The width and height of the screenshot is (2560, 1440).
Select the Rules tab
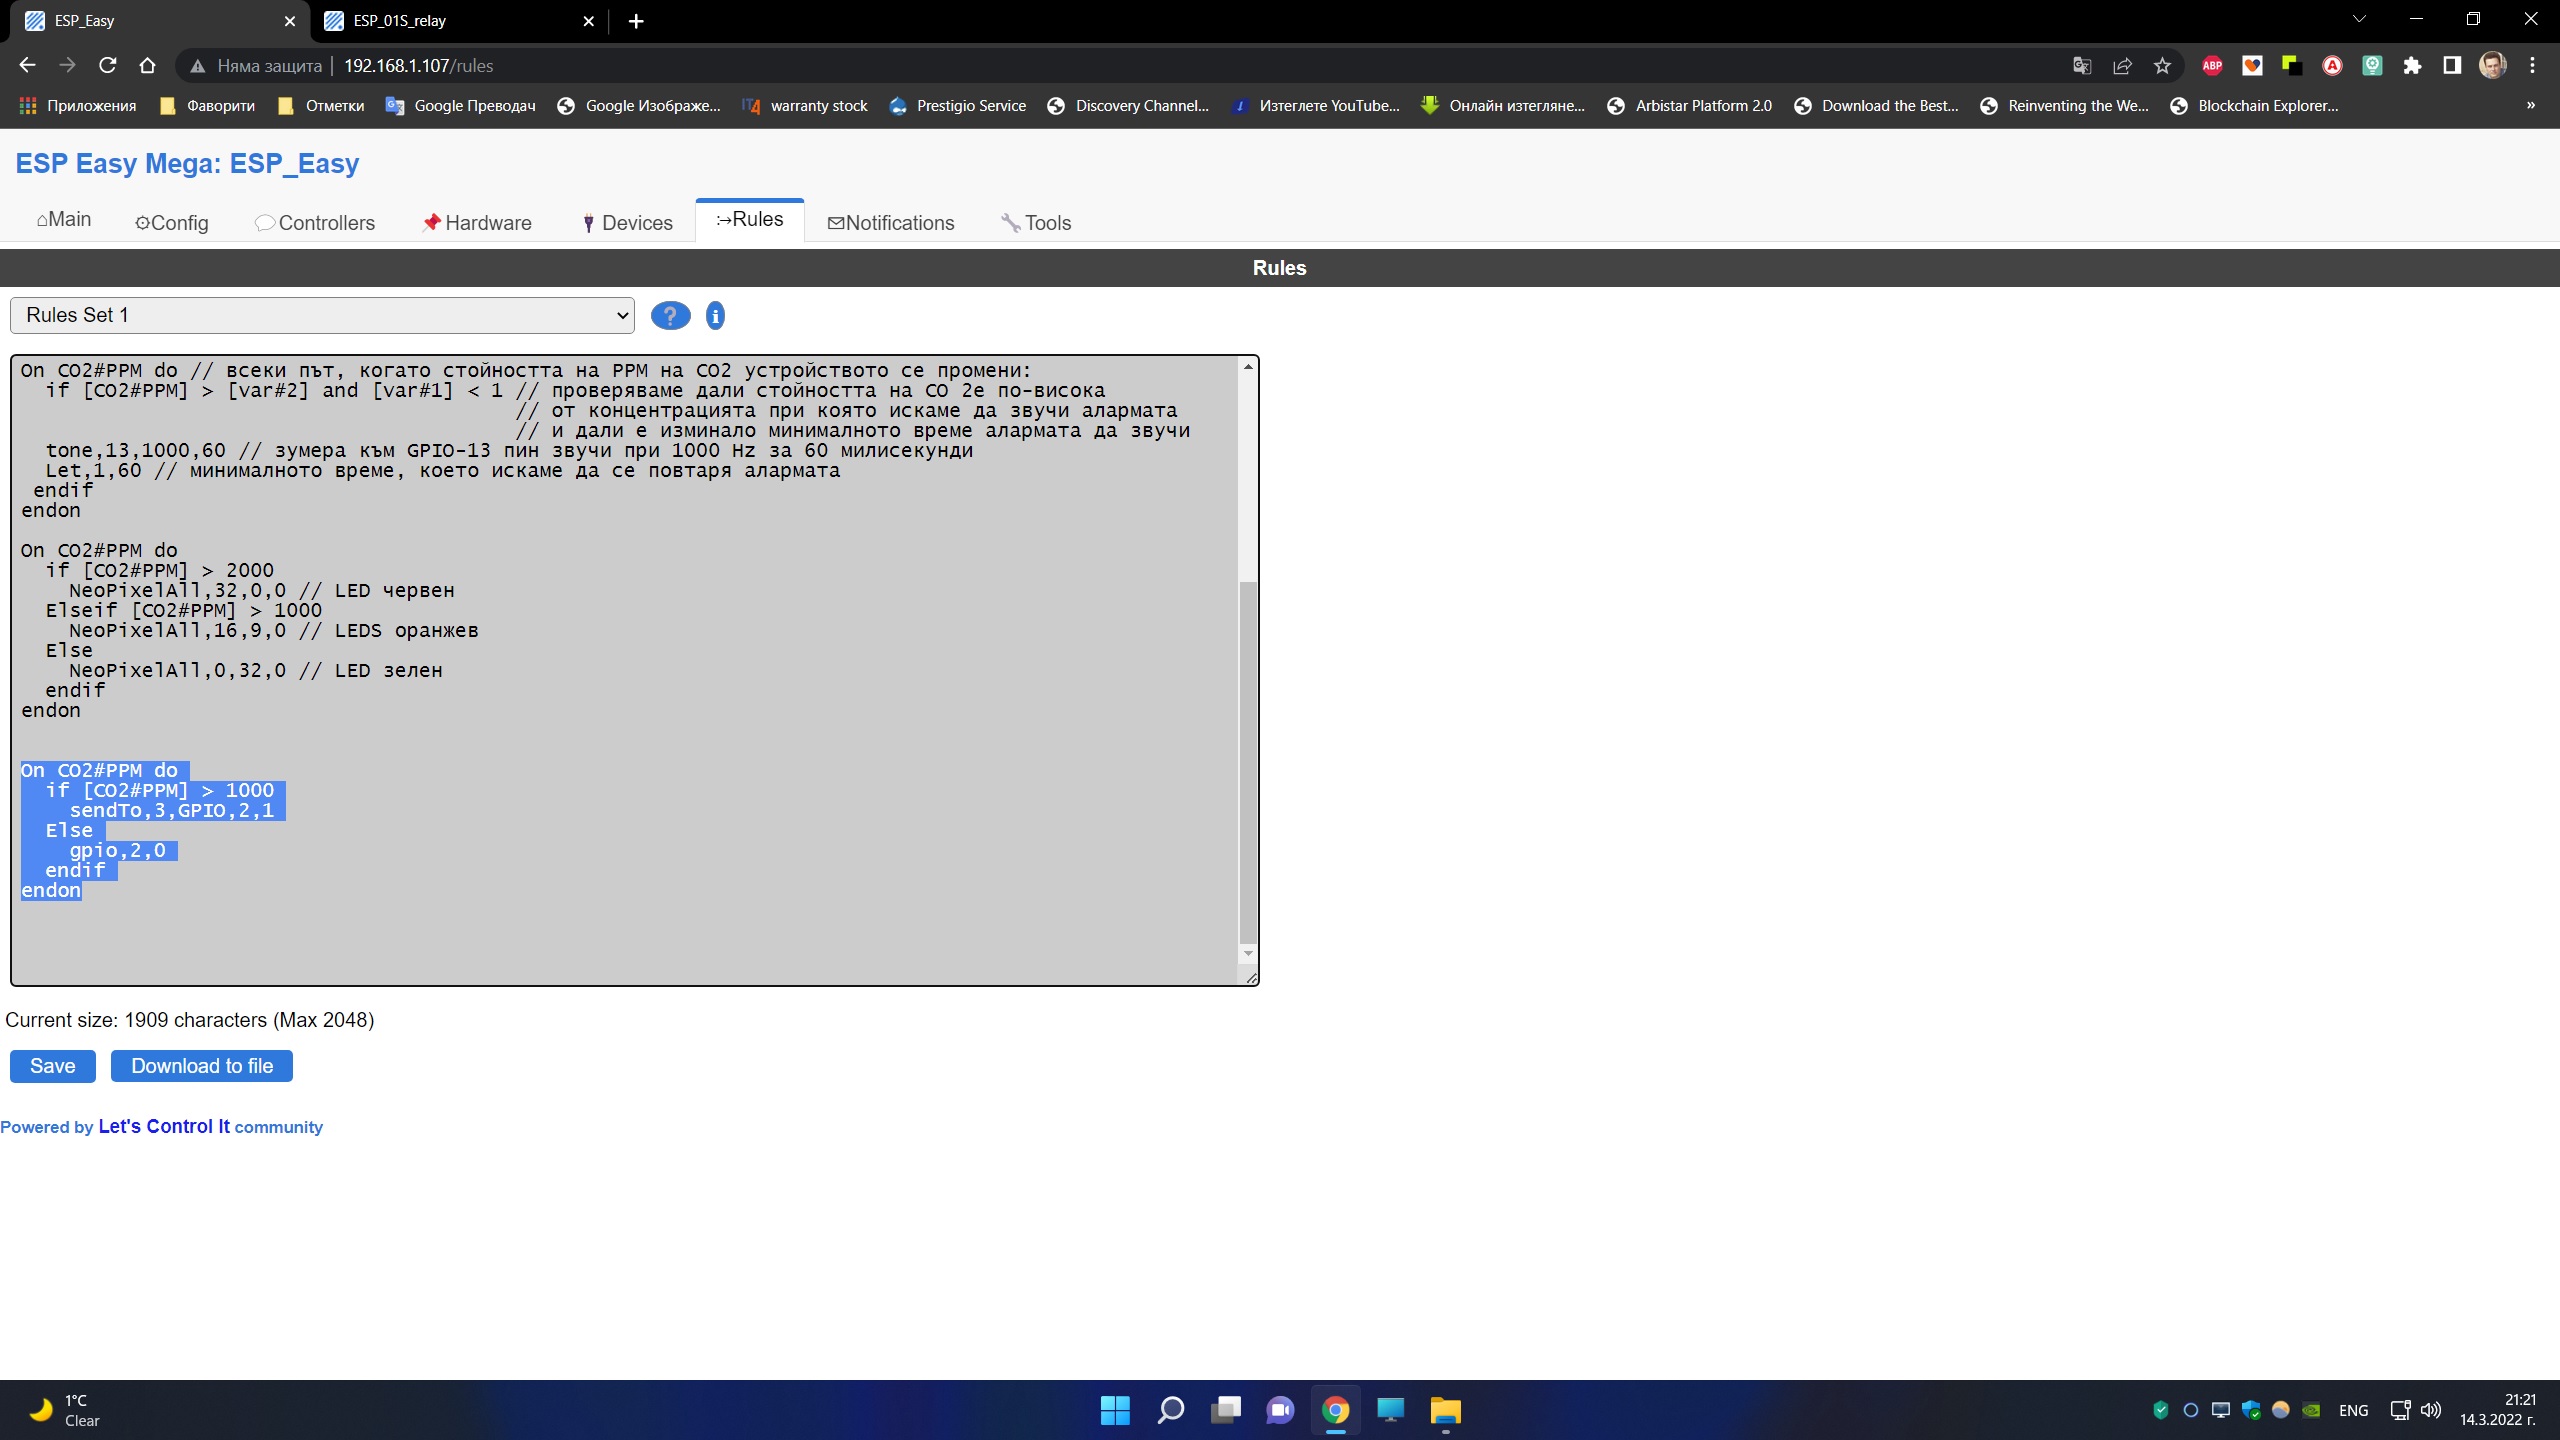pos(750,220)
